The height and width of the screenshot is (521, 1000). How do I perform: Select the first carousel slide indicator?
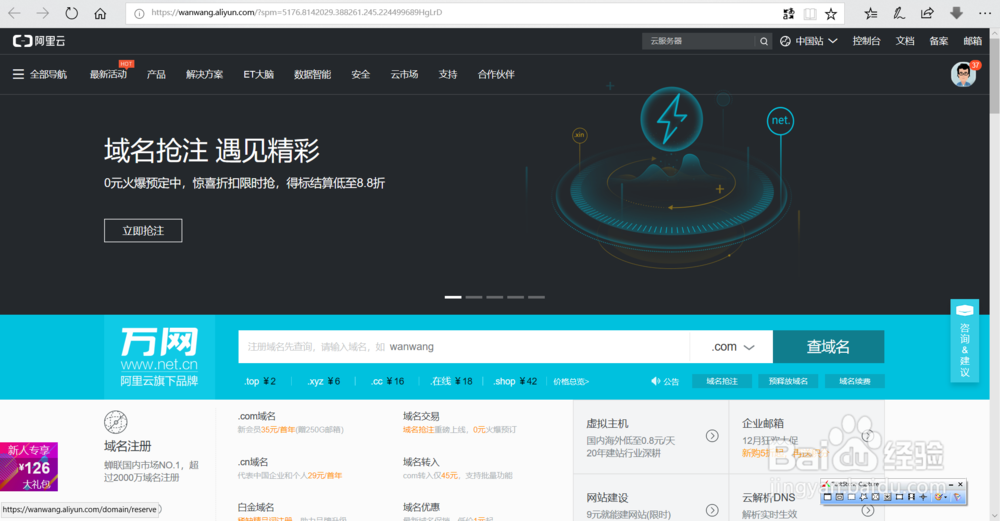coord(453,297)
